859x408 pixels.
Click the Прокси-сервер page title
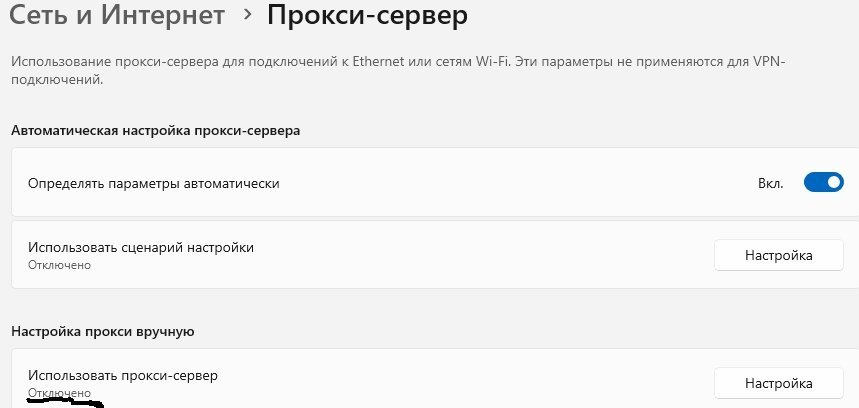coord(367,15)
